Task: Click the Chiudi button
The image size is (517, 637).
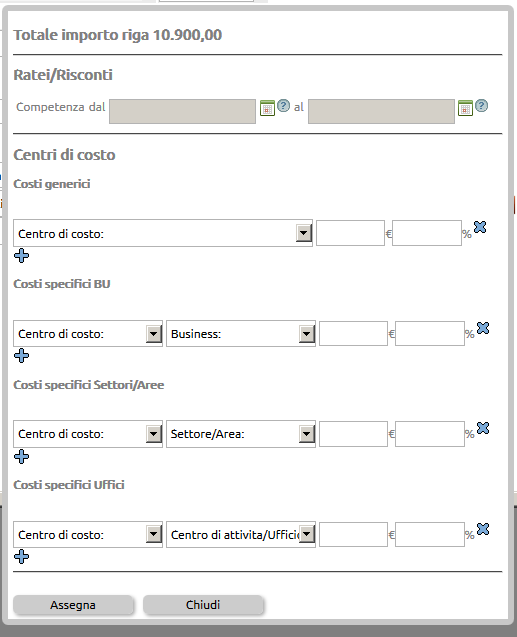Action: (203, 605)
